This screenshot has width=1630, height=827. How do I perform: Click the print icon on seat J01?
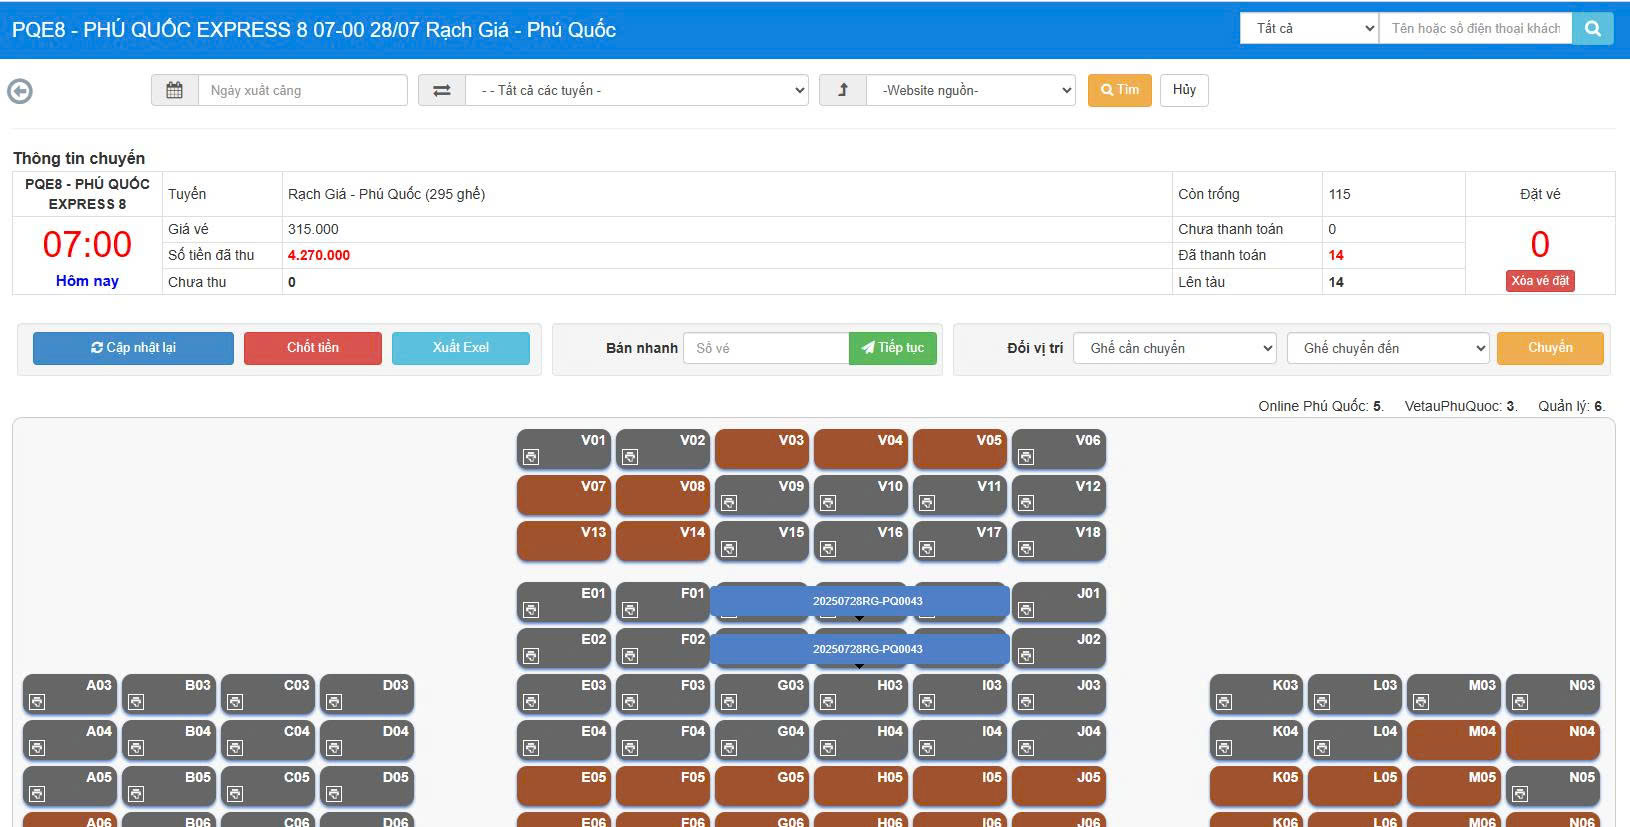point(1026,610)
